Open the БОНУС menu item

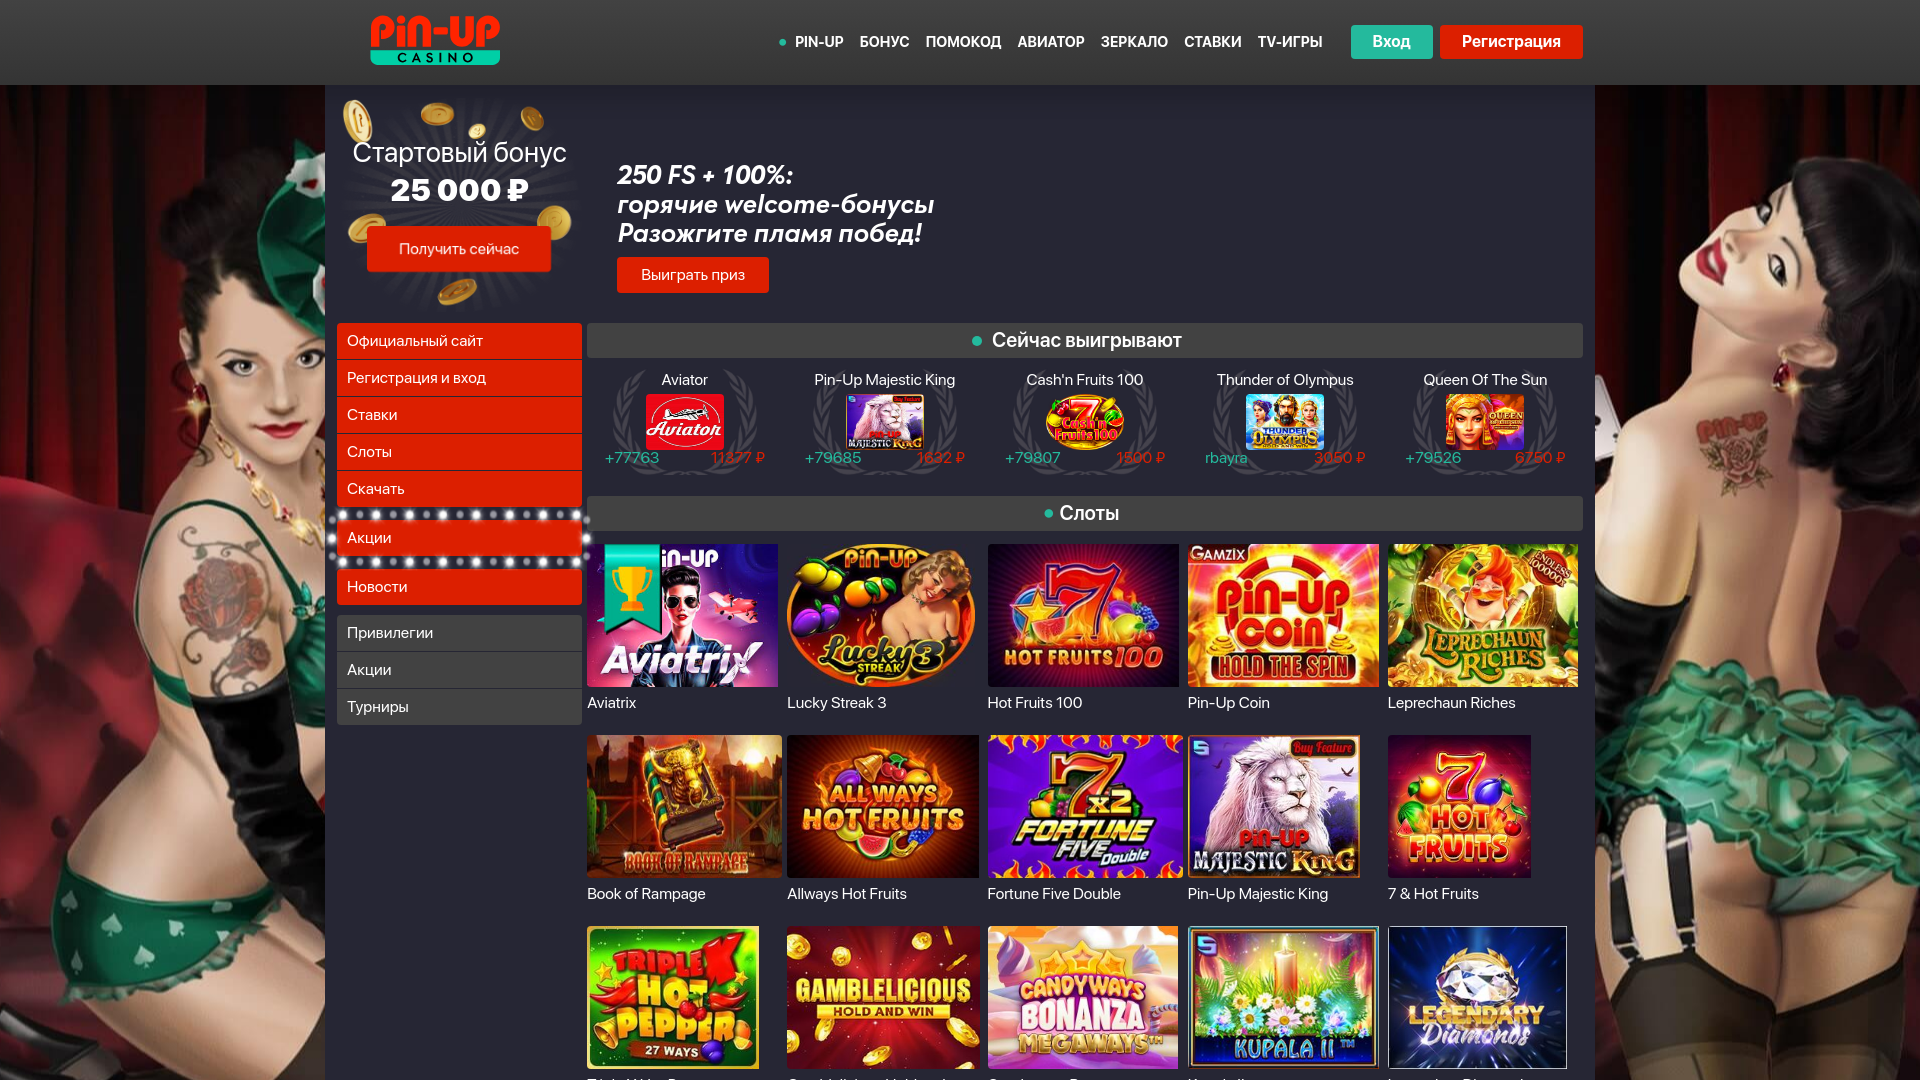(x=884, y=42)
